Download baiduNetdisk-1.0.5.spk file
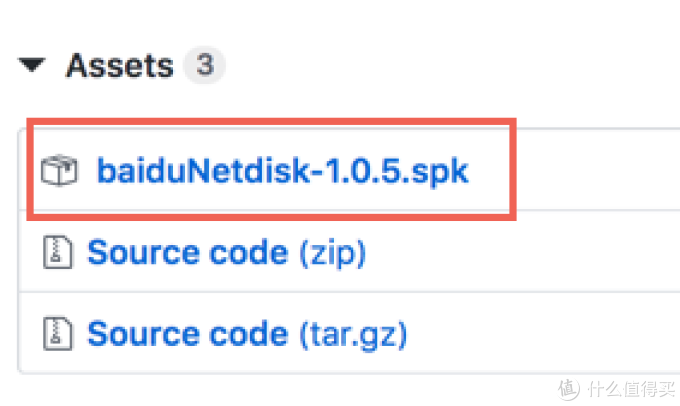The height and width of the screenshot is (406, 680). (283, 171)
